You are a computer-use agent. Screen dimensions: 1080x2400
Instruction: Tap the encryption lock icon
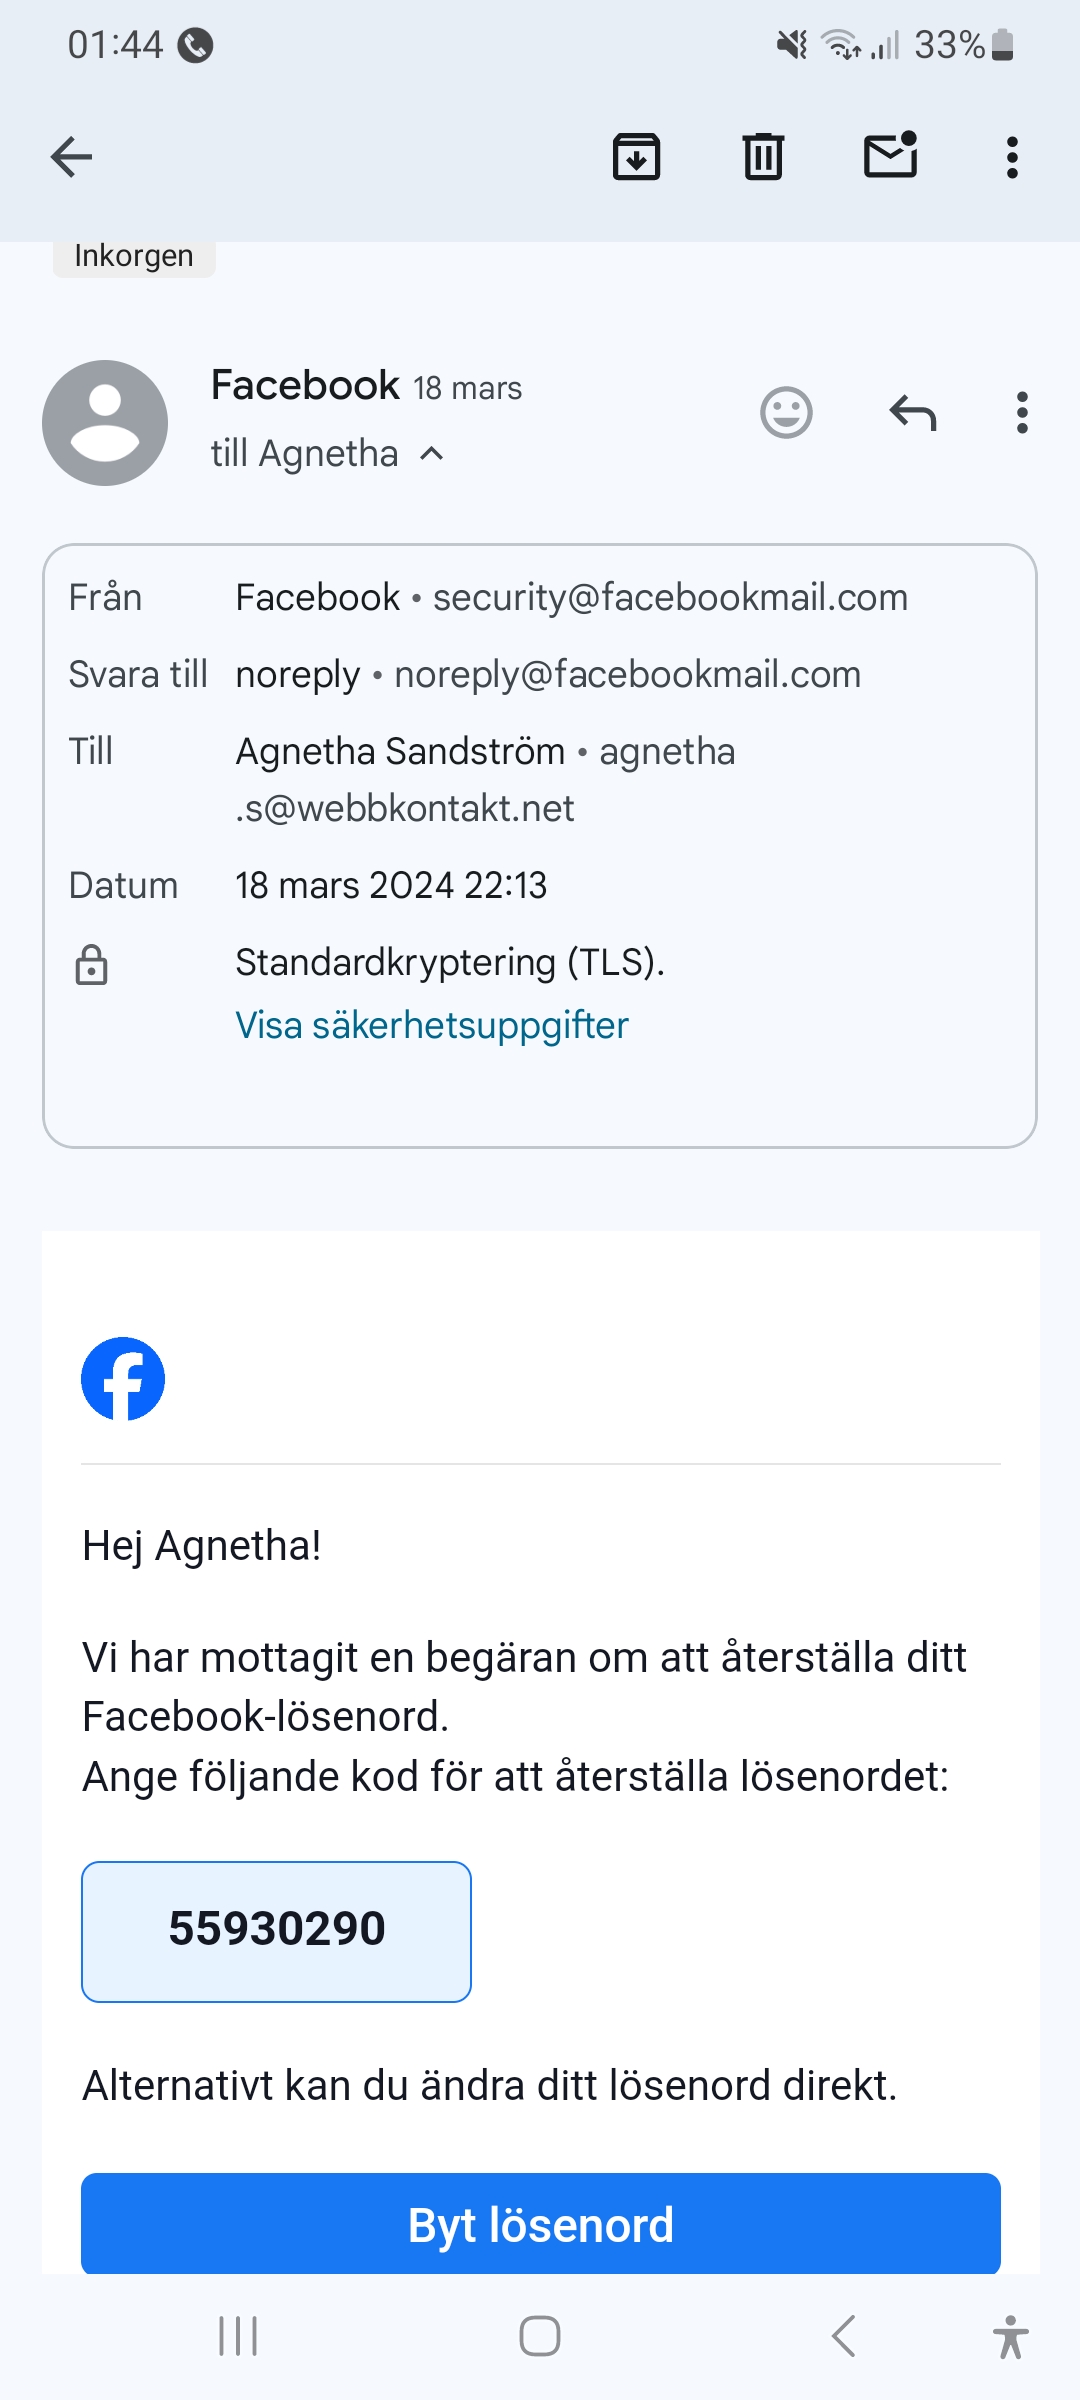coord(92,965)
